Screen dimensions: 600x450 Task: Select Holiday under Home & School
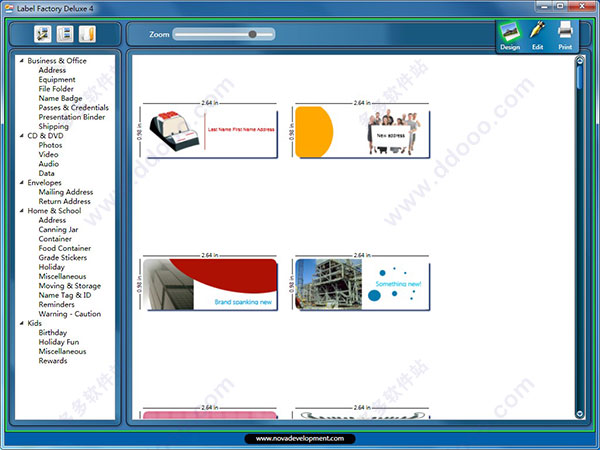click(x=51, y=267)
